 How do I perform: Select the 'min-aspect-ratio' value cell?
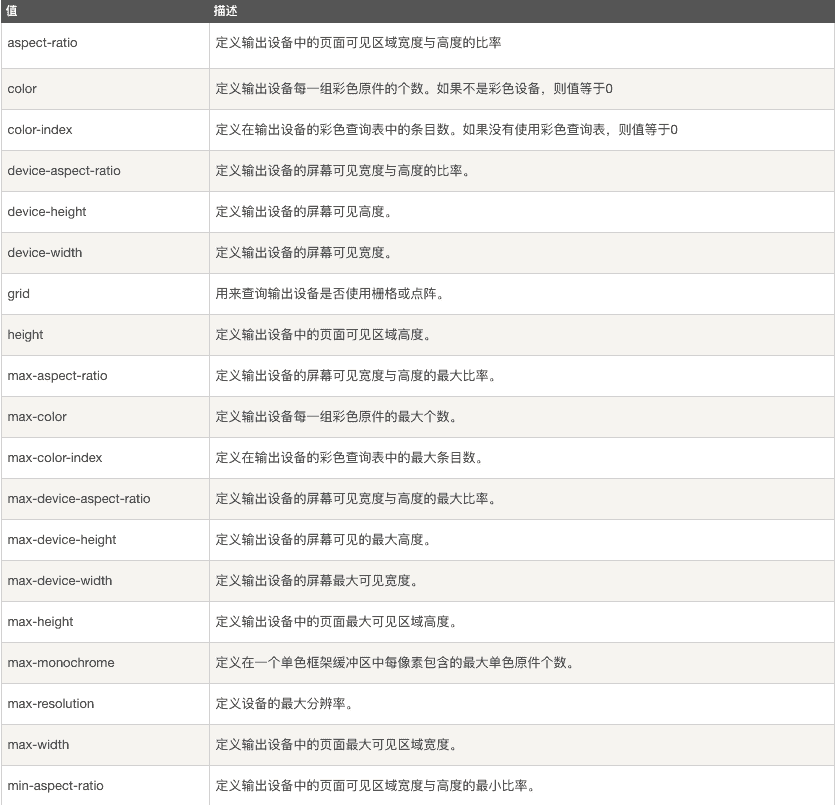(105, 786)
